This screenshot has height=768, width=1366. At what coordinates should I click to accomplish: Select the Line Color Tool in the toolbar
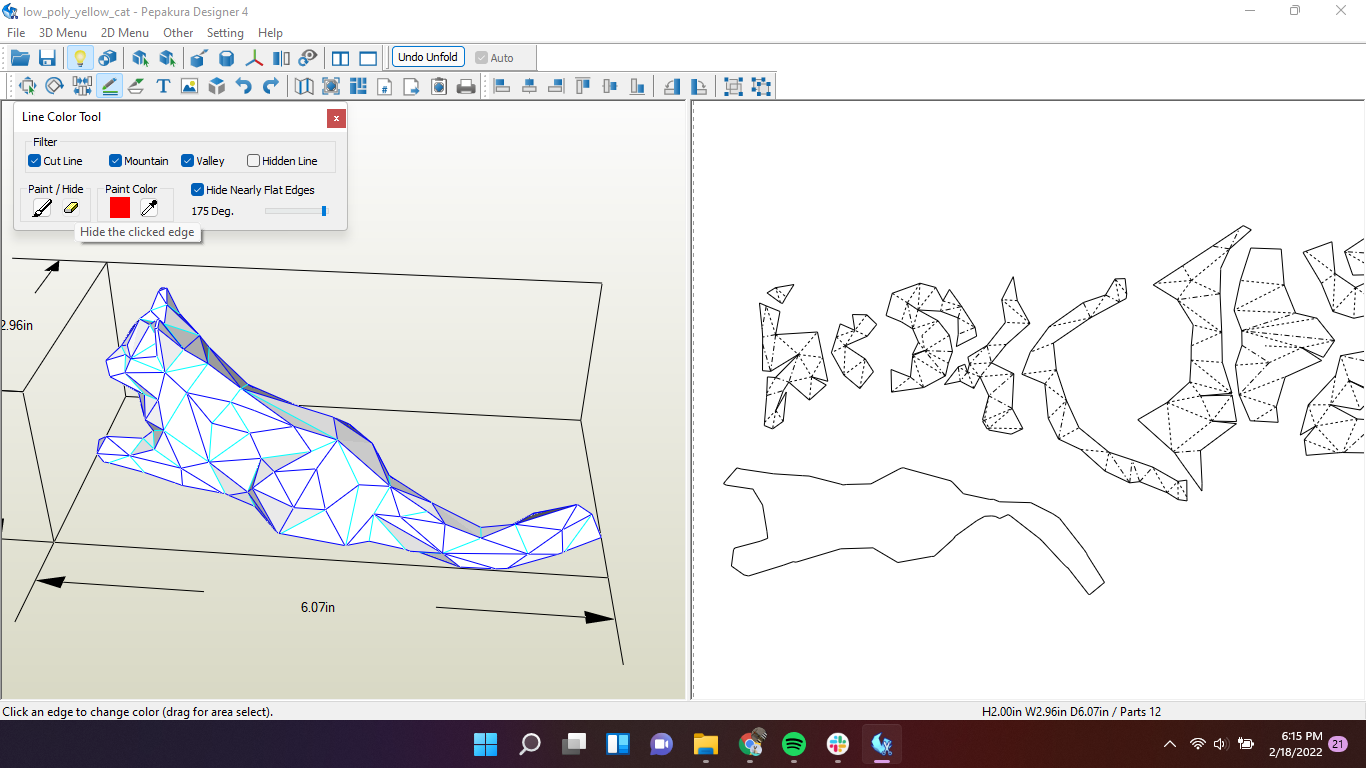point(110,86)
